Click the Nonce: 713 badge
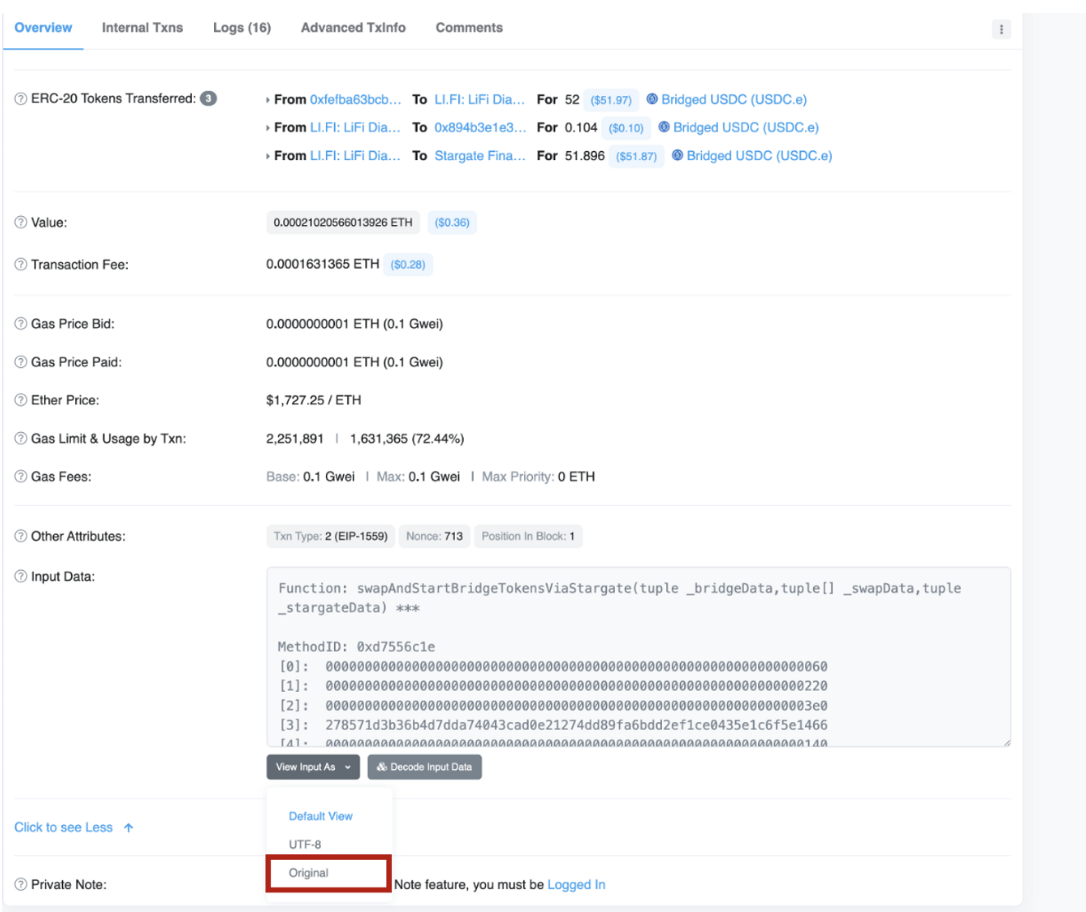Screen dimensions: 1086x912 tap(434, 536)
